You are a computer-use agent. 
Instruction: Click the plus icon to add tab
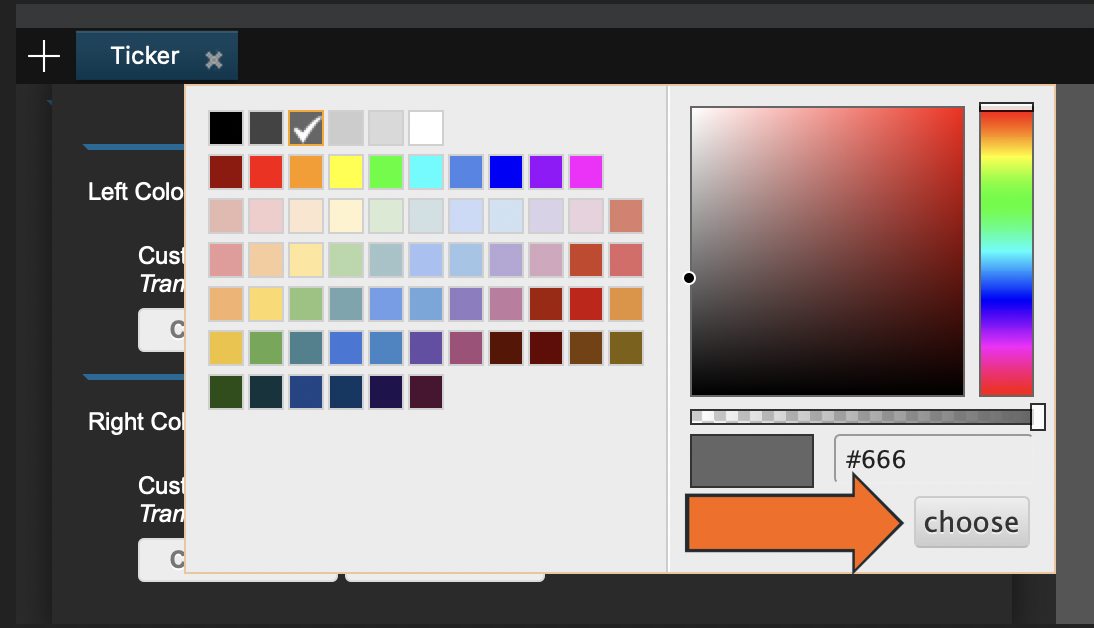coord(44,56)
